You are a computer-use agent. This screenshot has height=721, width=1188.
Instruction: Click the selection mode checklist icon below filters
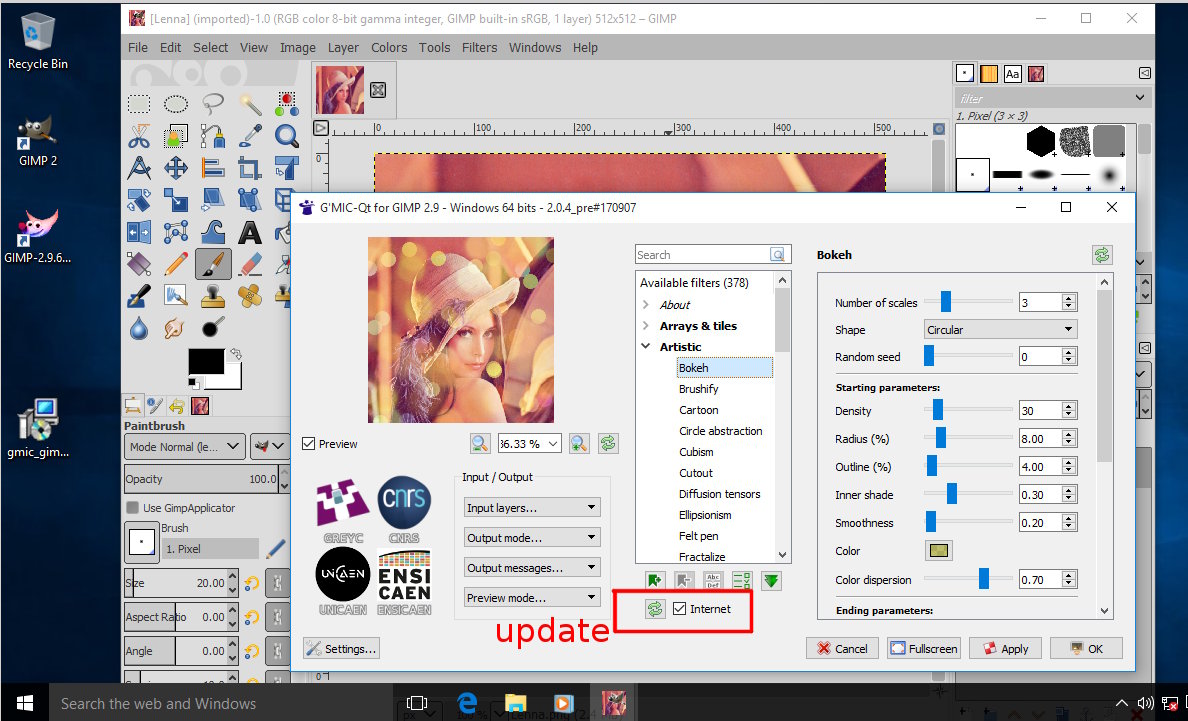(x=742, y=581)
